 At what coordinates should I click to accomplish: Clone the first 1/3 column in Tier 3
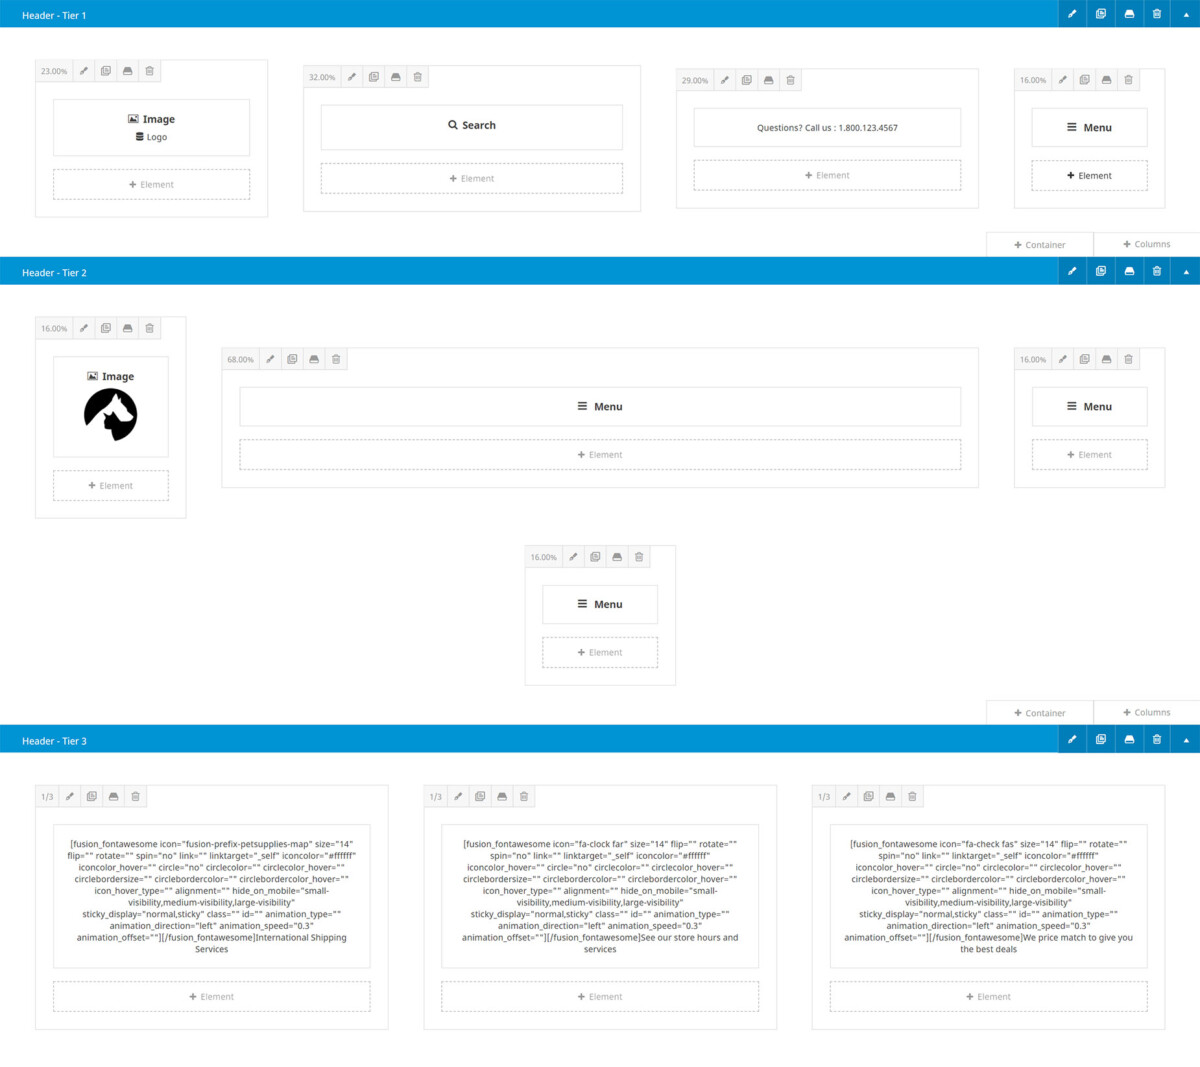[92, 796]
